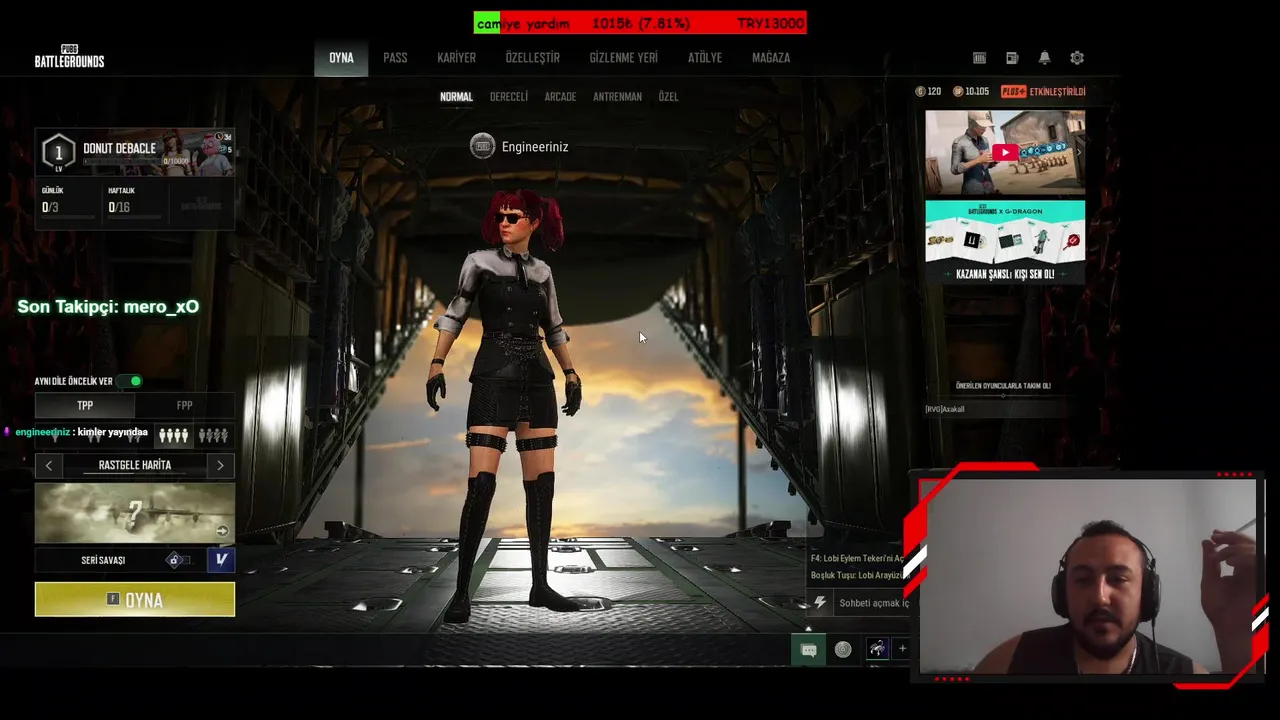Click the Engineeriniz player name
This screenshot has height=720, width=1280.
pyautogui.click(x=535, y=146)
